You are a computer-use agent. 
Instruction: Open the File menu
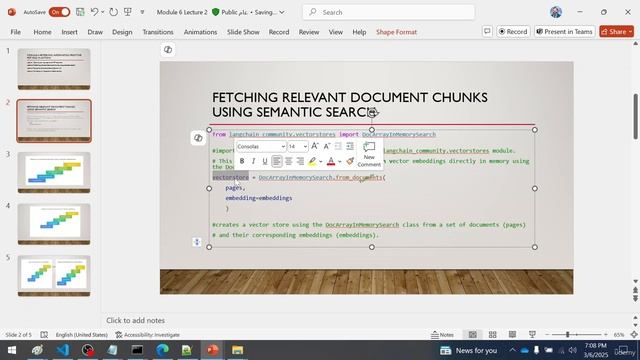point(16,32)
